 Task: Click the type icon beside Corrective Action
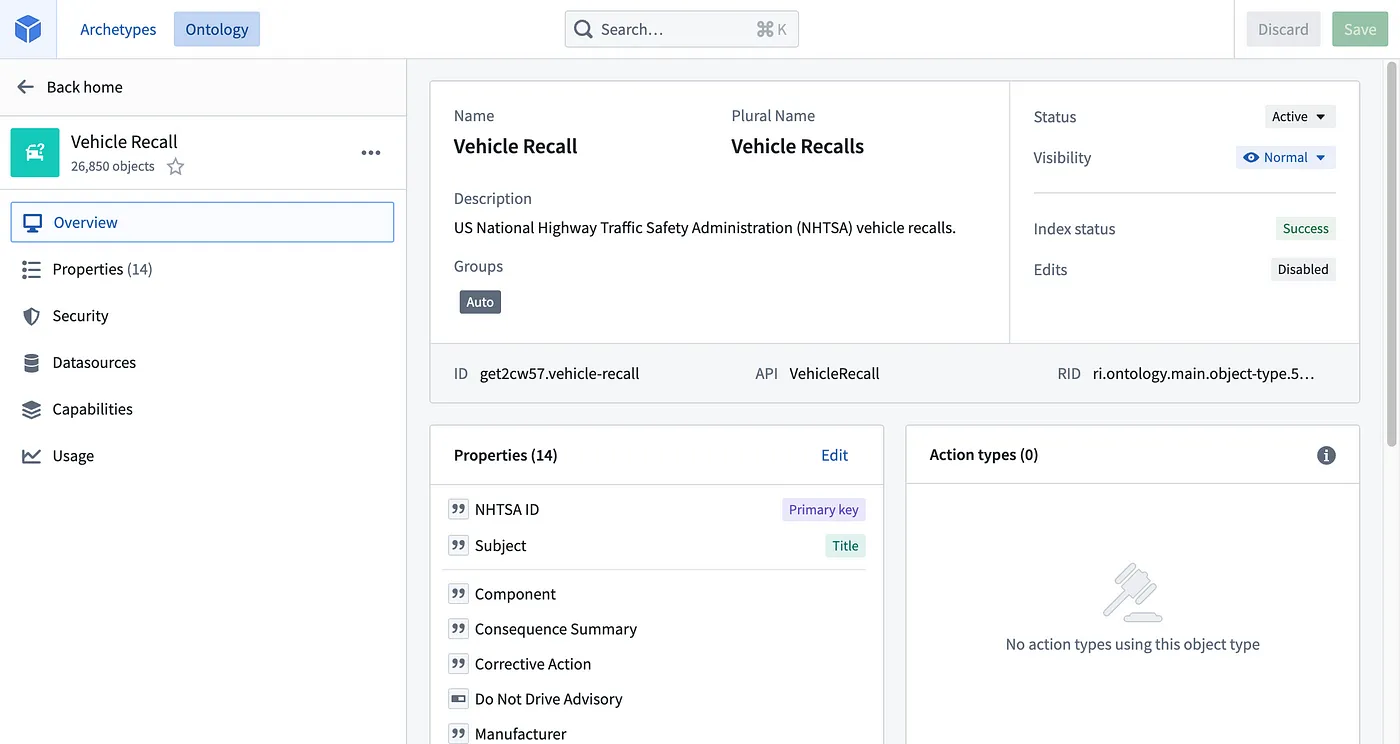(x=458, y=664)
